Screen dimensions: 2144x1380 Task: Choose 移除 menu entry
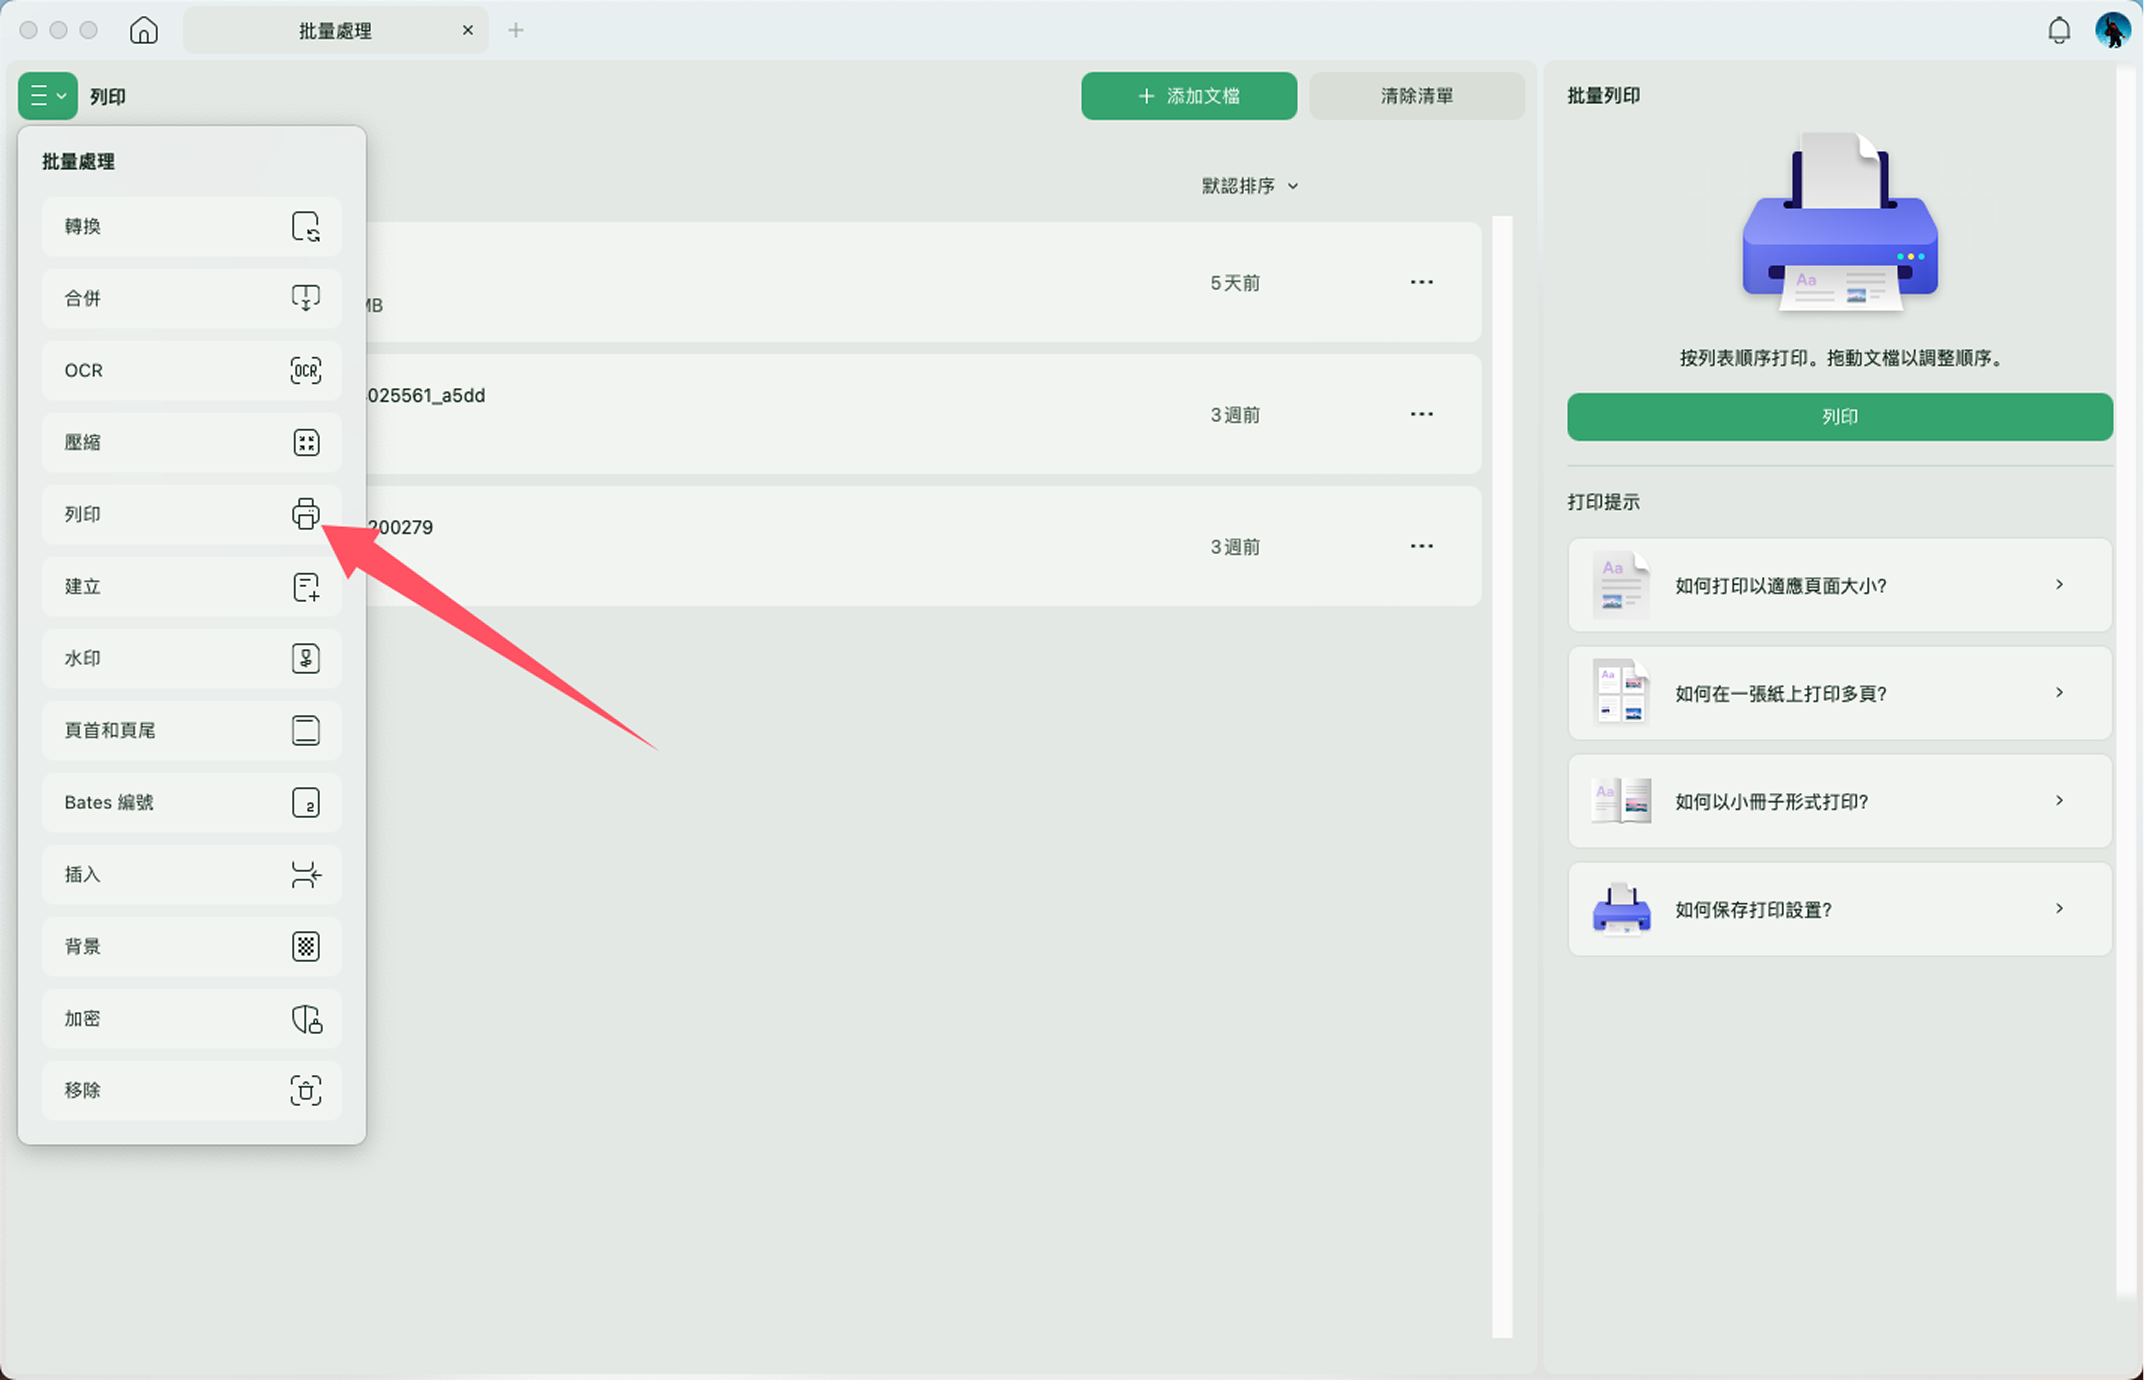(192, 1090)
